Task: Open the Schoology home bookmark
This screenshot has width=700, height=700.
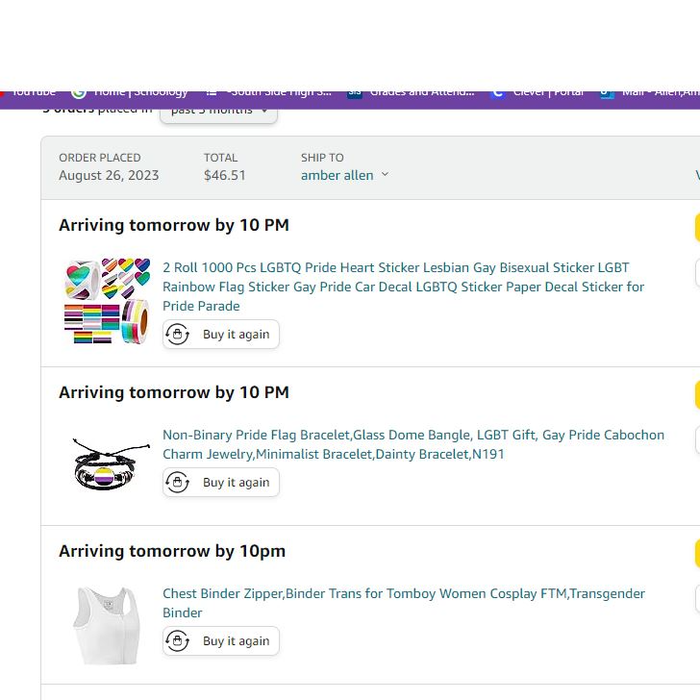Action: point(130,93)
